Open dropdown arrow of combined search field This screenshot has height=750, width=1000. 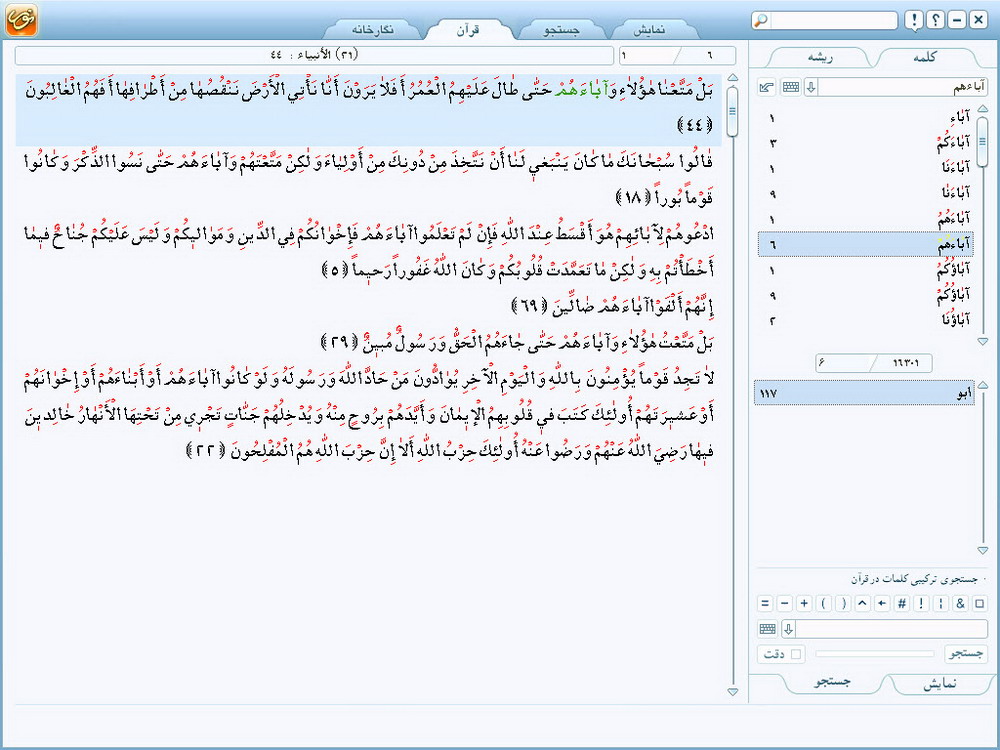788,629
